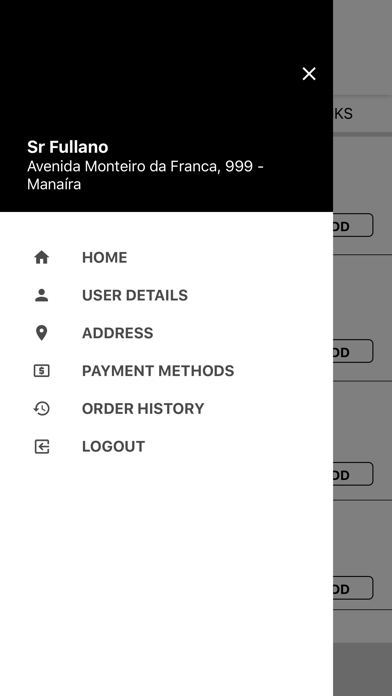392x696 pixels.
Task: Tap the clock history icon
Action: click(x=42, y=408)
